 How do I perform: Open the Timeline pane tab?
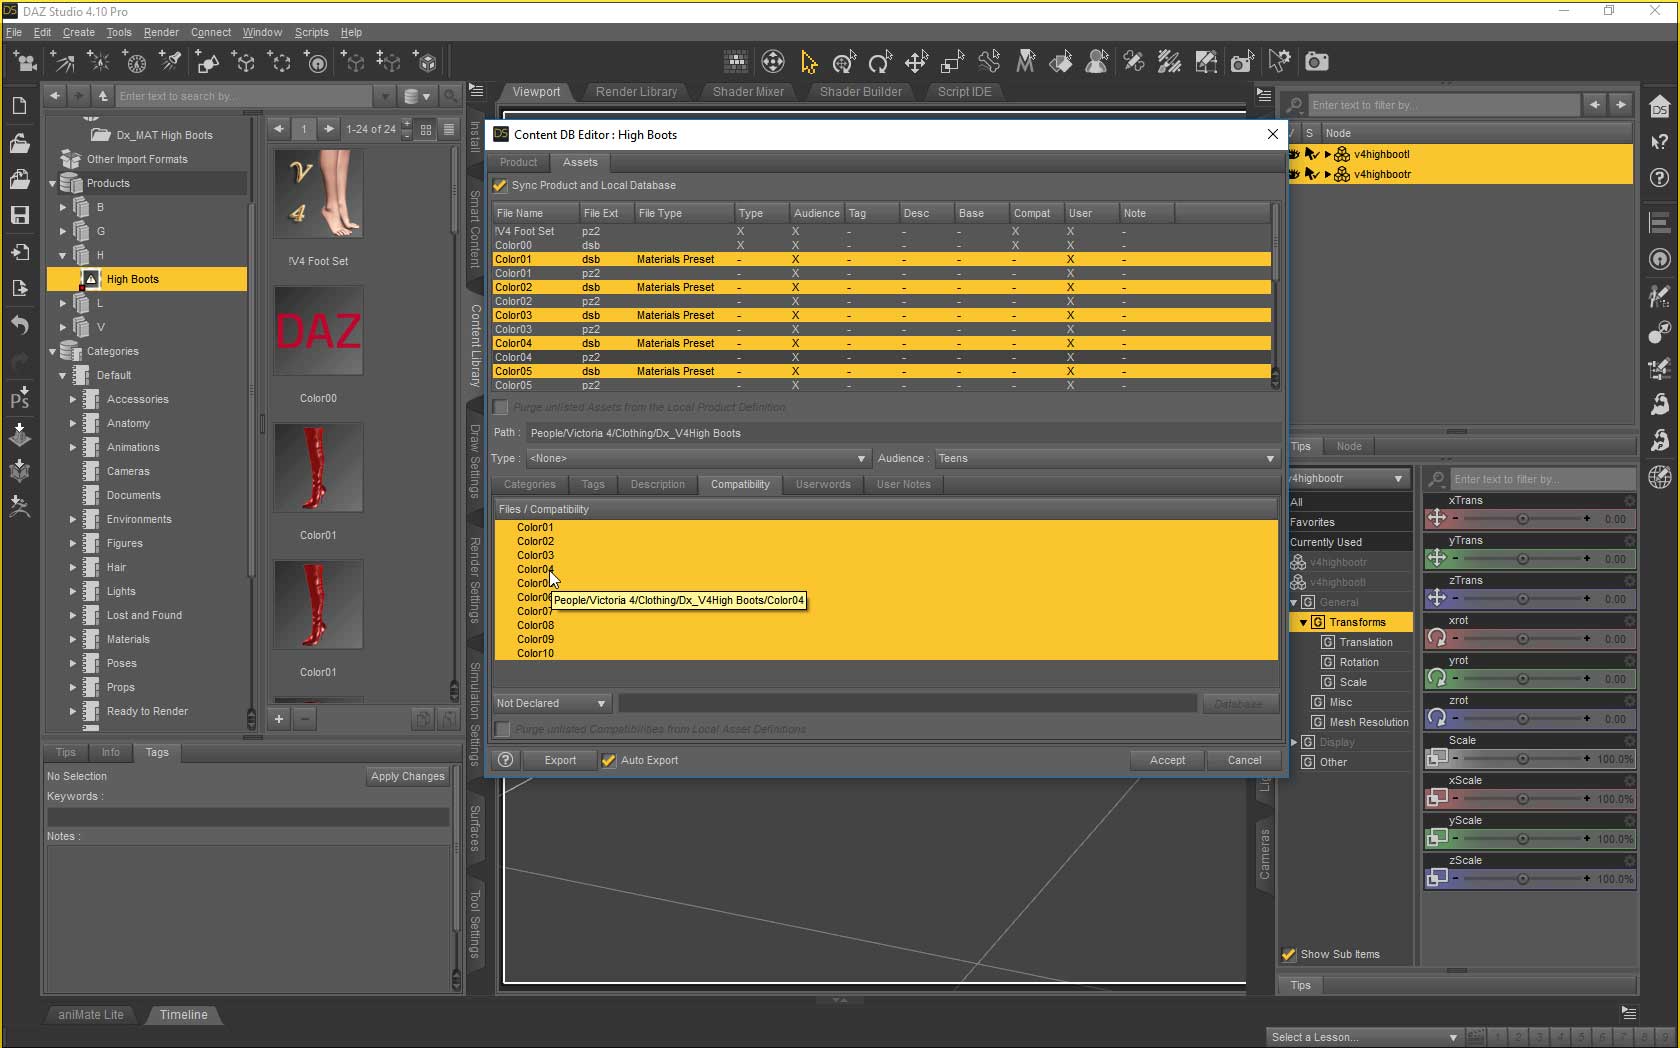(184, 1015)
